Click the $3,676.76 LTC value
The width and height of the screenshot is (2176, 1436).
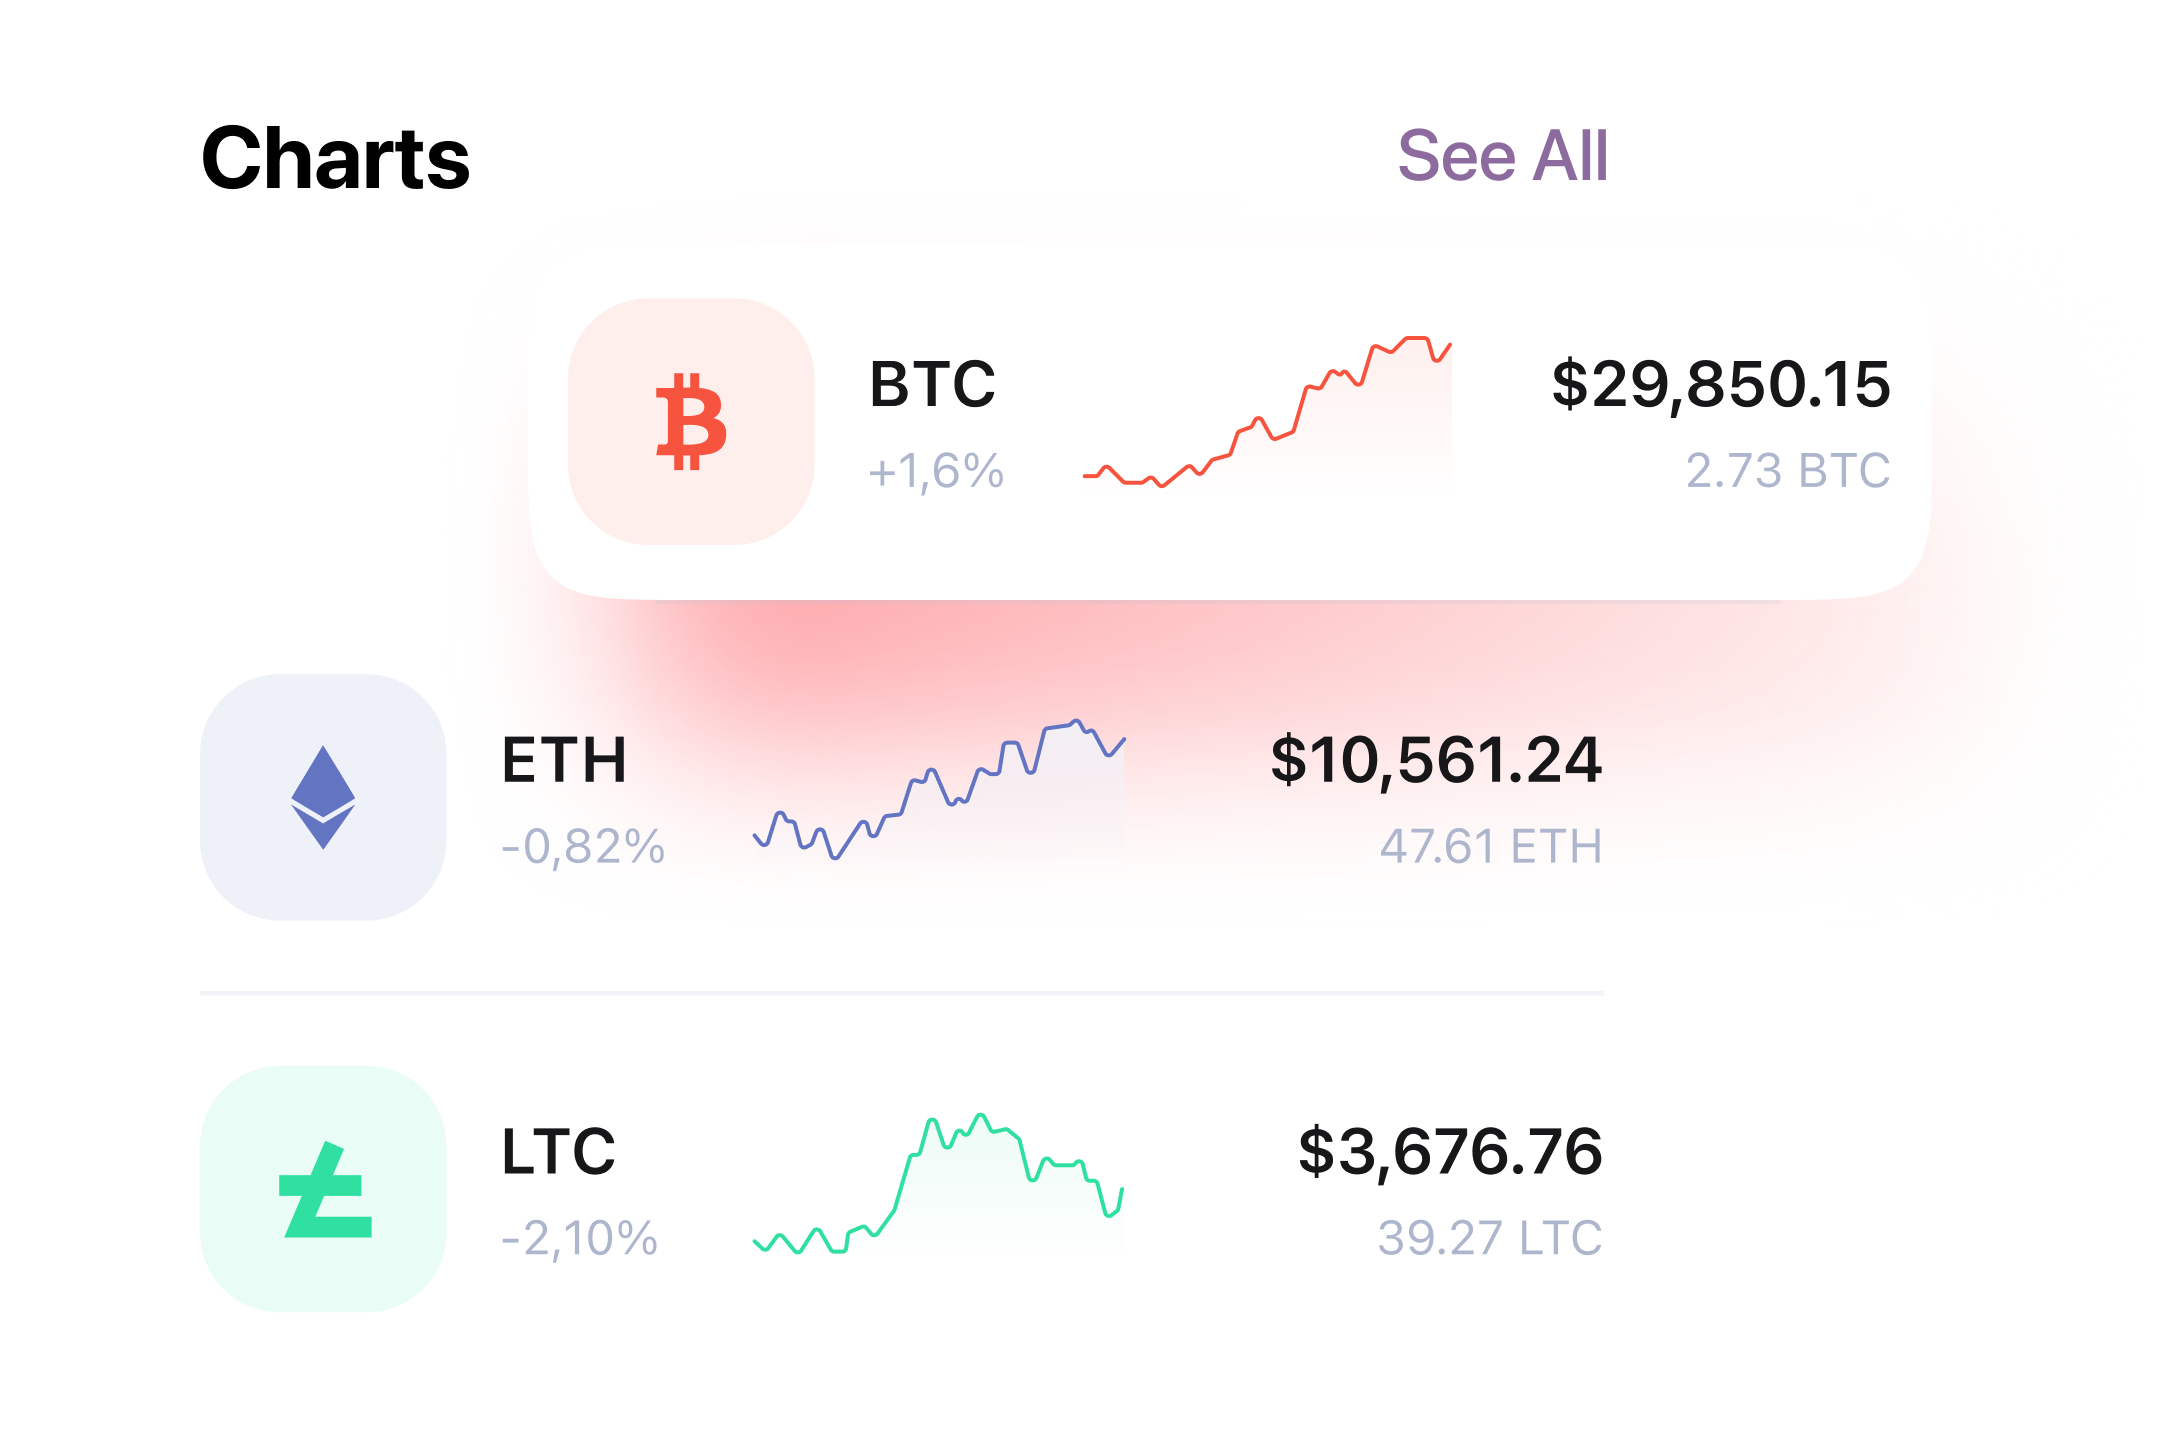(1450, 1152)
